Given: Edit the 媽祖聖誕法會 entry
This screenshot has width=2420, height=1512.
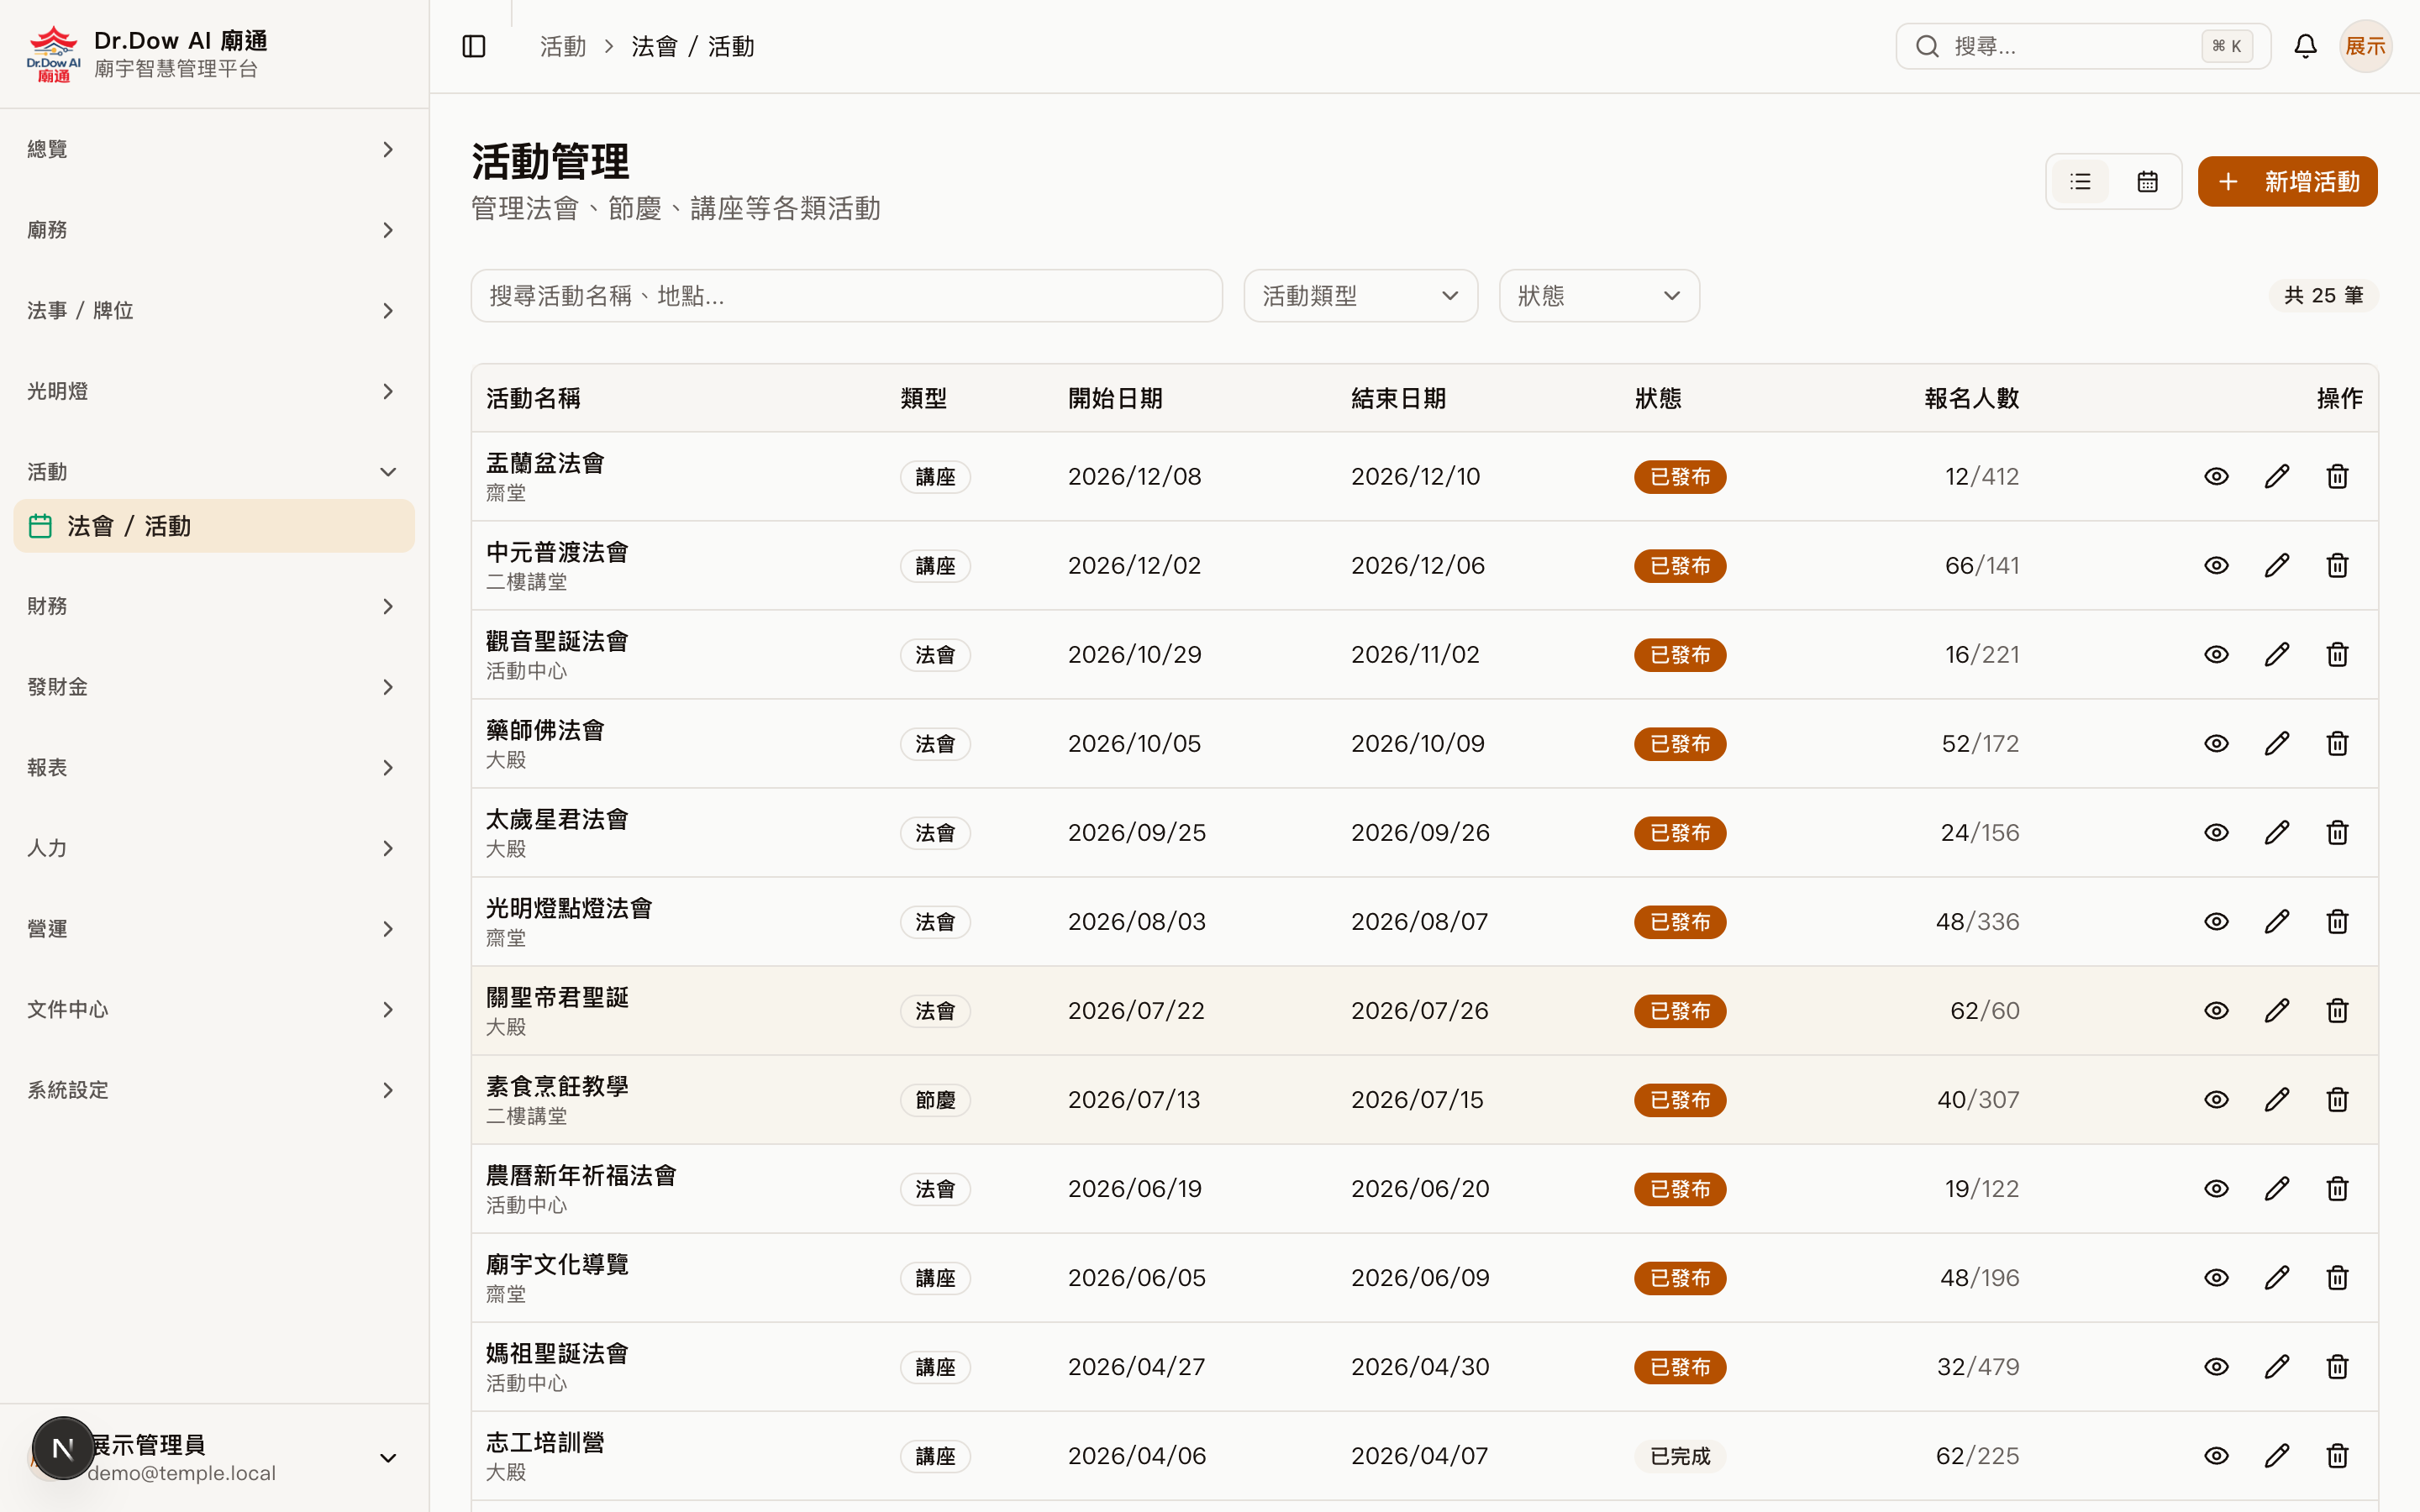Looking at the screenshot, I should (2277, 1366).
